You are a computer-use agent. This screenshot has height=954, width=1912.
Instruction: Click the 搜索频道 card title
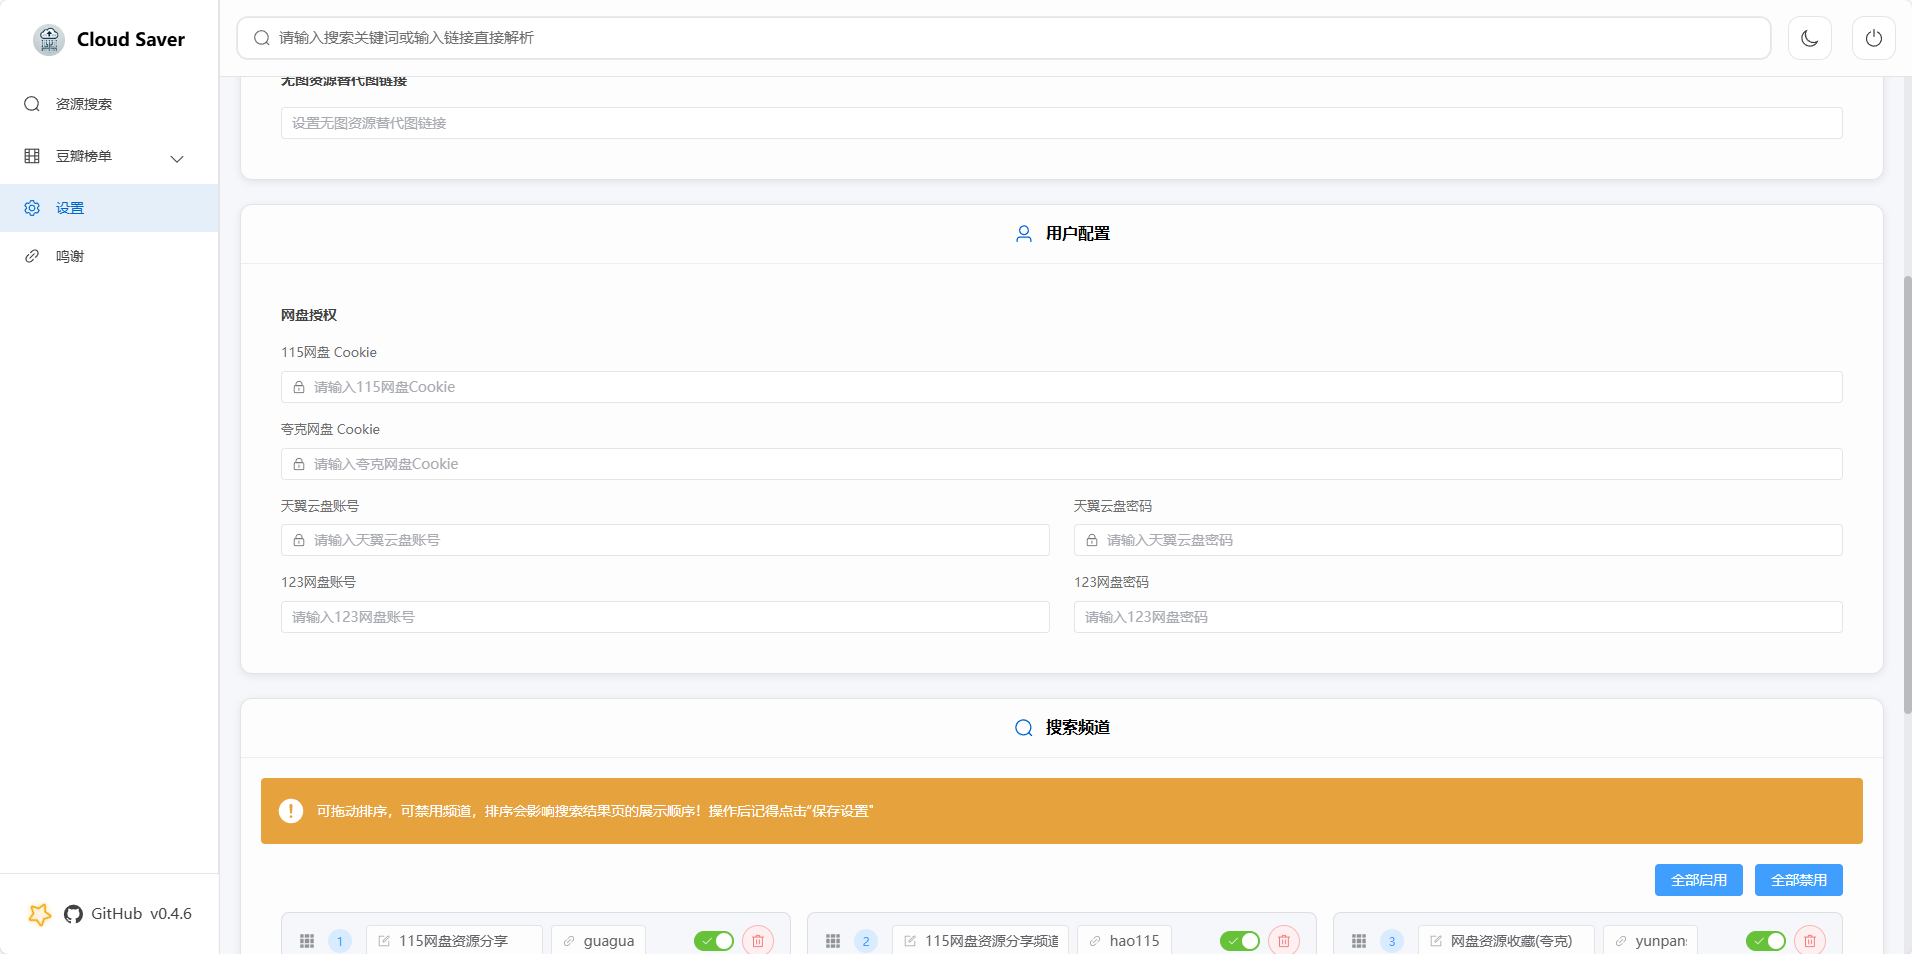[x=1078, y=728]
